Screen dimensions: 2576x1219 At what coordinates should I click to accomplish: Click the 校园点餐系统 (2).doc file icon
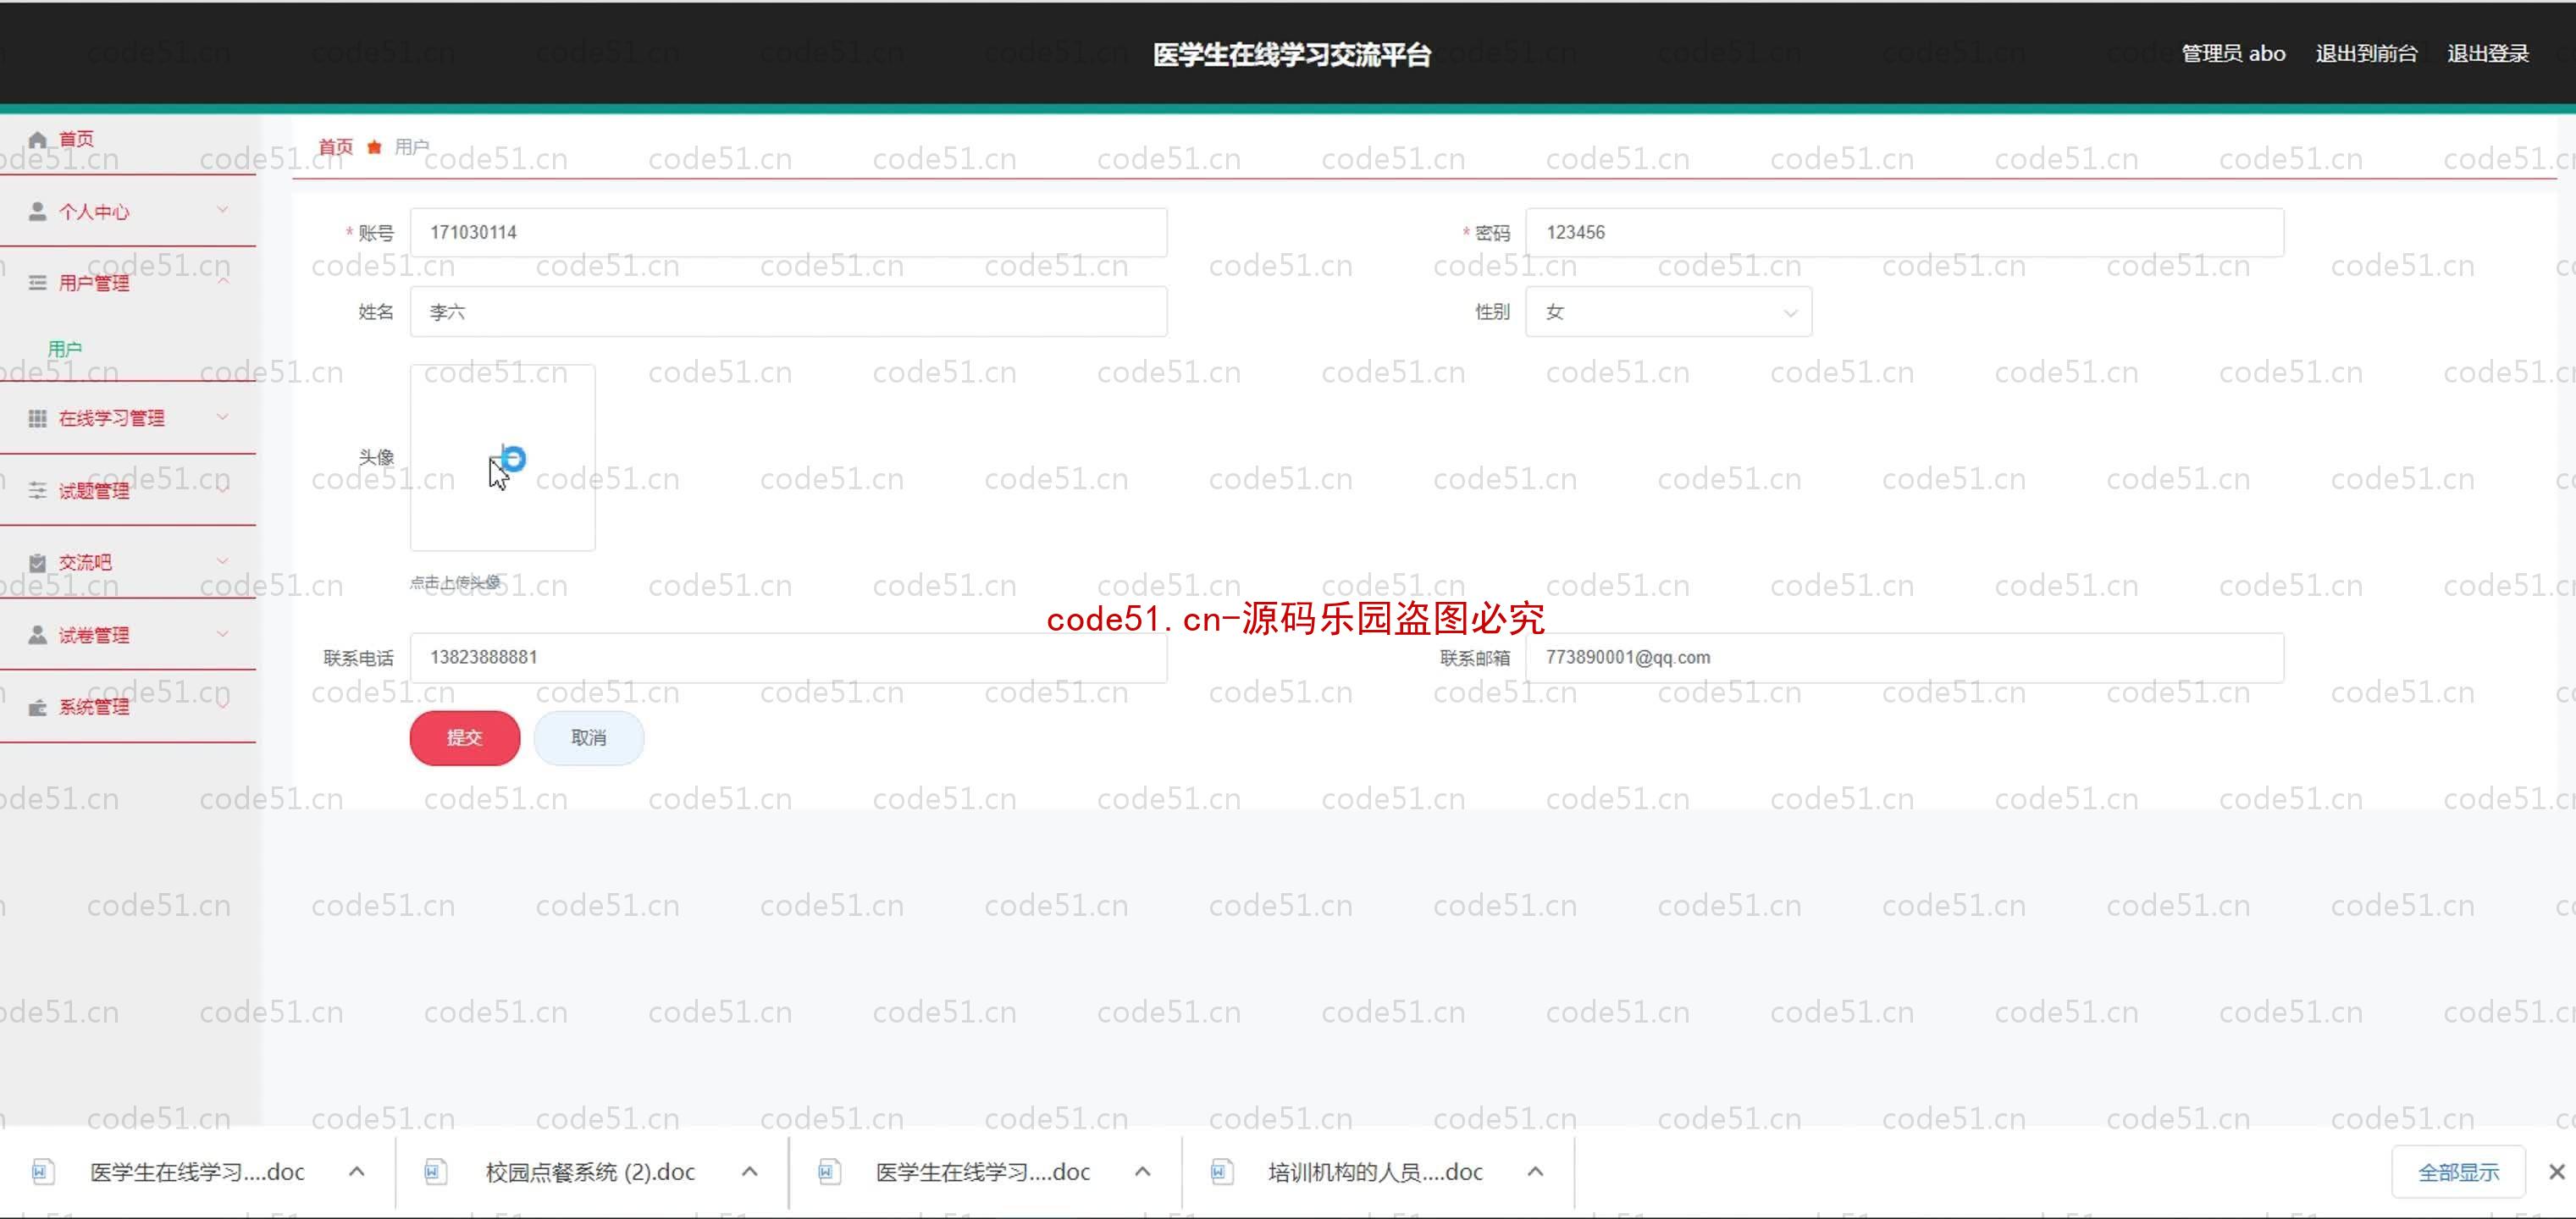tap(435, 1171)
